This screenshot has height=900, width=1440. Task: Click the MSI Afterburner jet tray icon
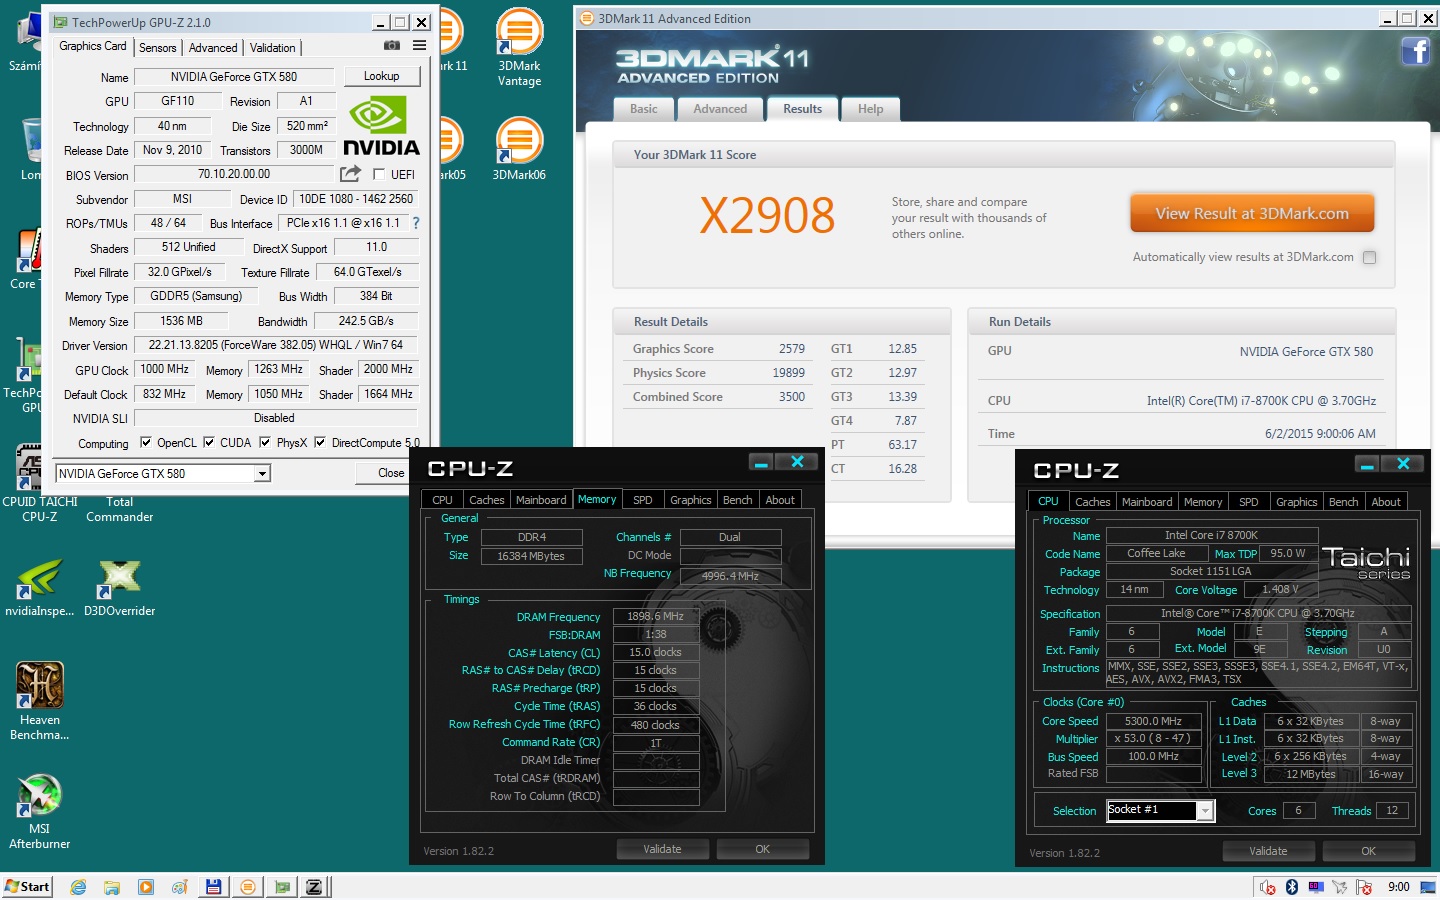[x=1339, y=887]
